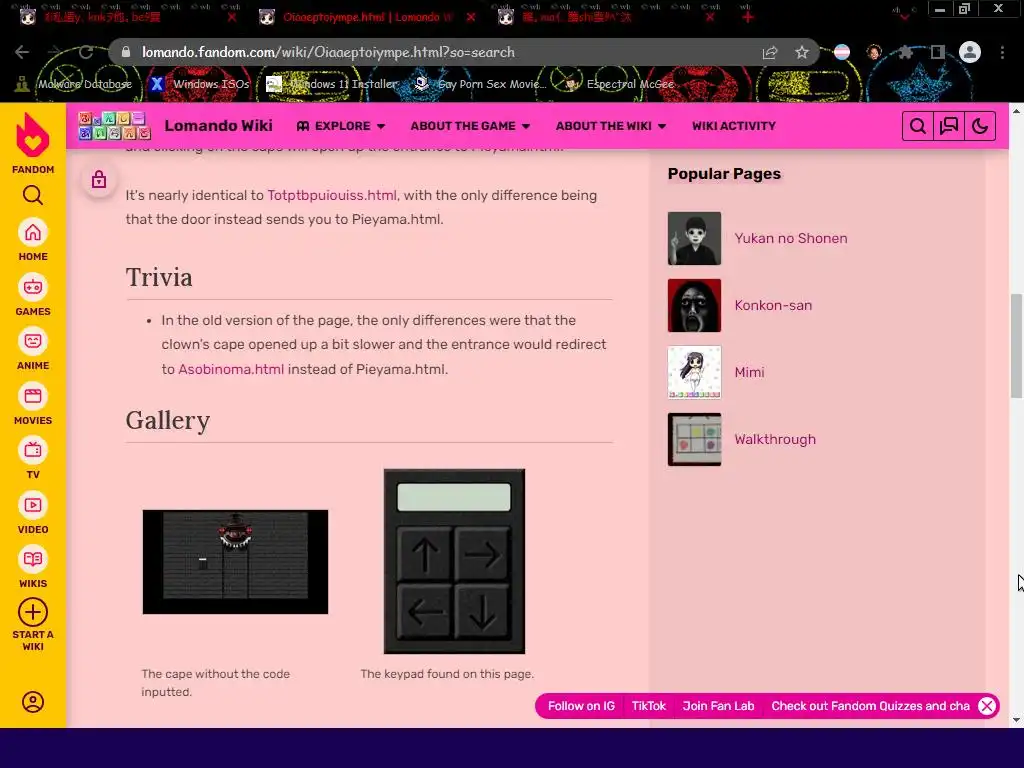1024x768 pixels.
Task: Share this page from the address bar
Action: tap(770, 52)
